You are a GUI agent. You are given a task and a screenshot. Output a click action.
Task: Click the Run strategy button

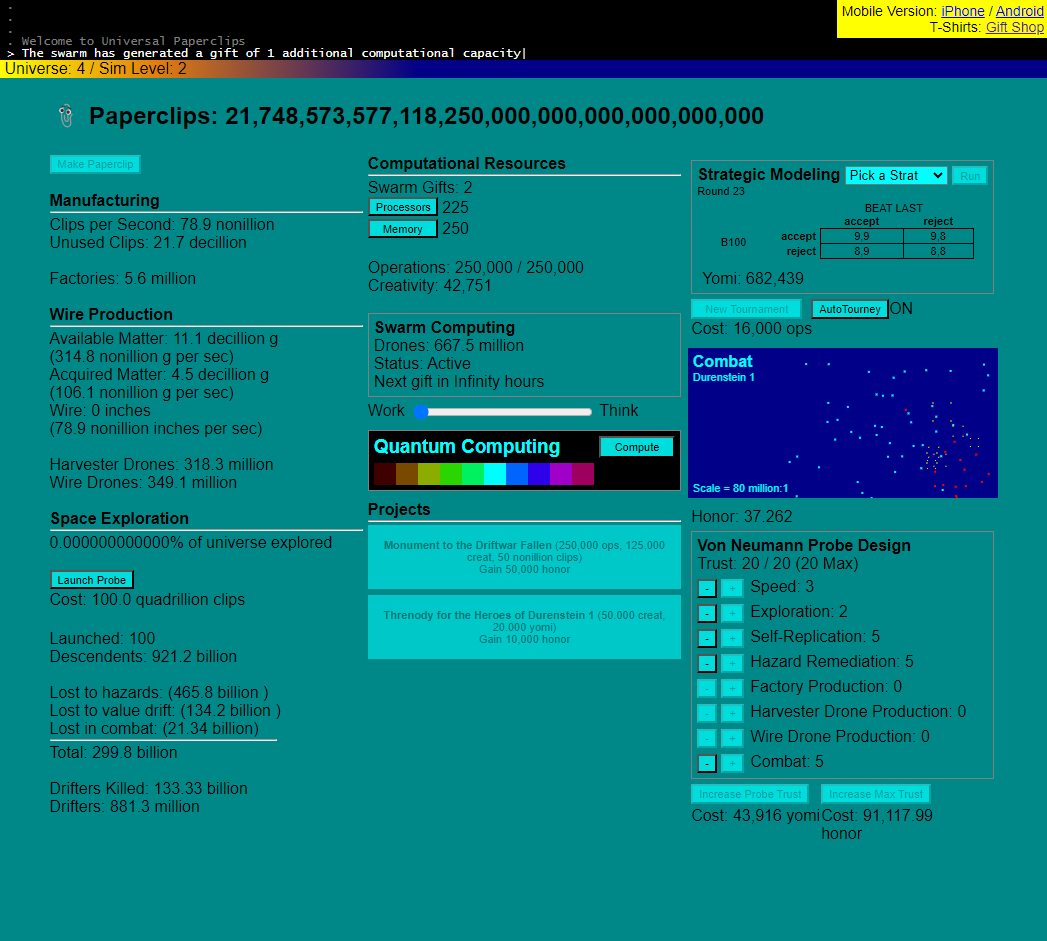pyautogui.click(x=970, y=176)
